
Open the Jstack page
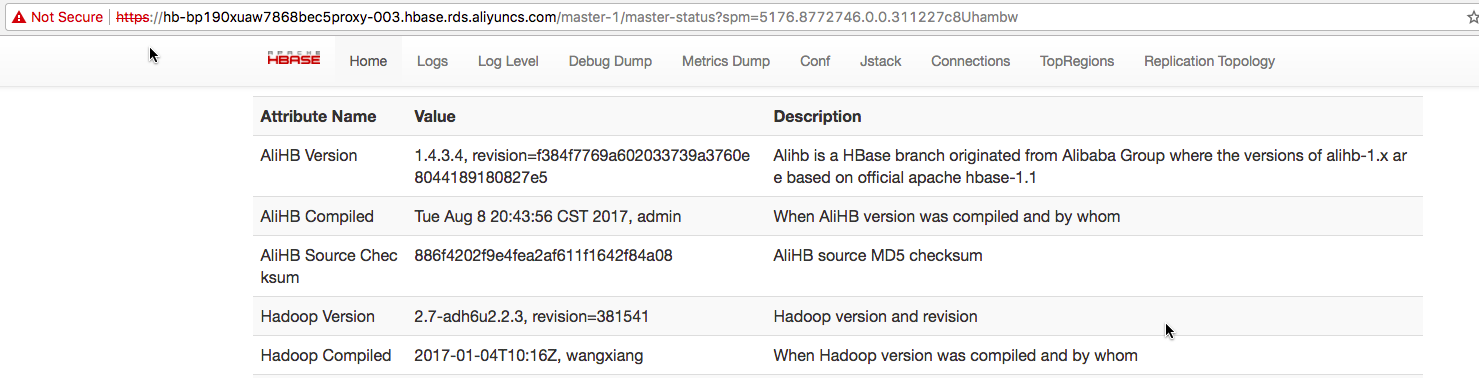(880, 61)
